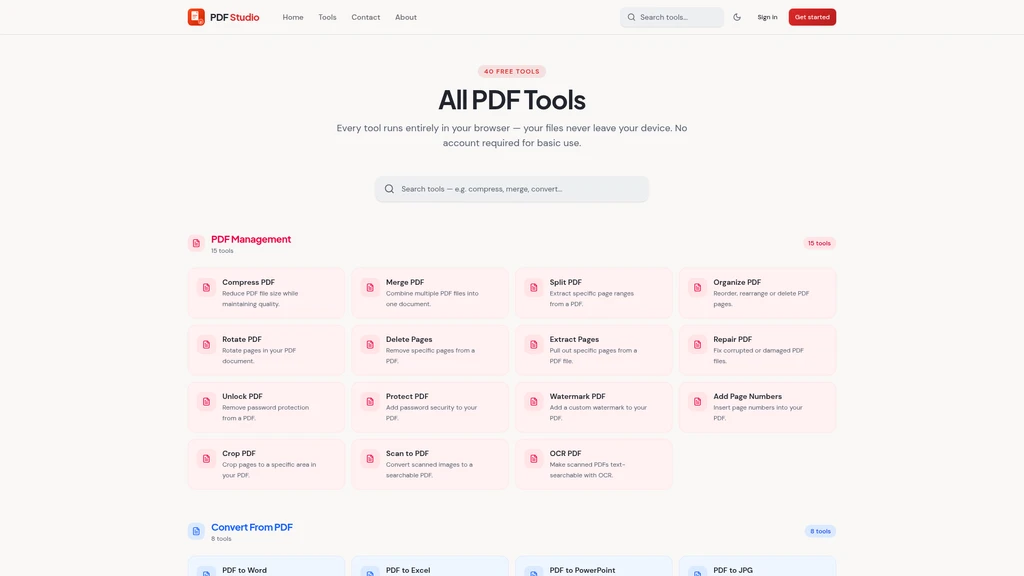Open the Home menu item
The height and width of the screenshot is (576, 1024).
[293, 17]
